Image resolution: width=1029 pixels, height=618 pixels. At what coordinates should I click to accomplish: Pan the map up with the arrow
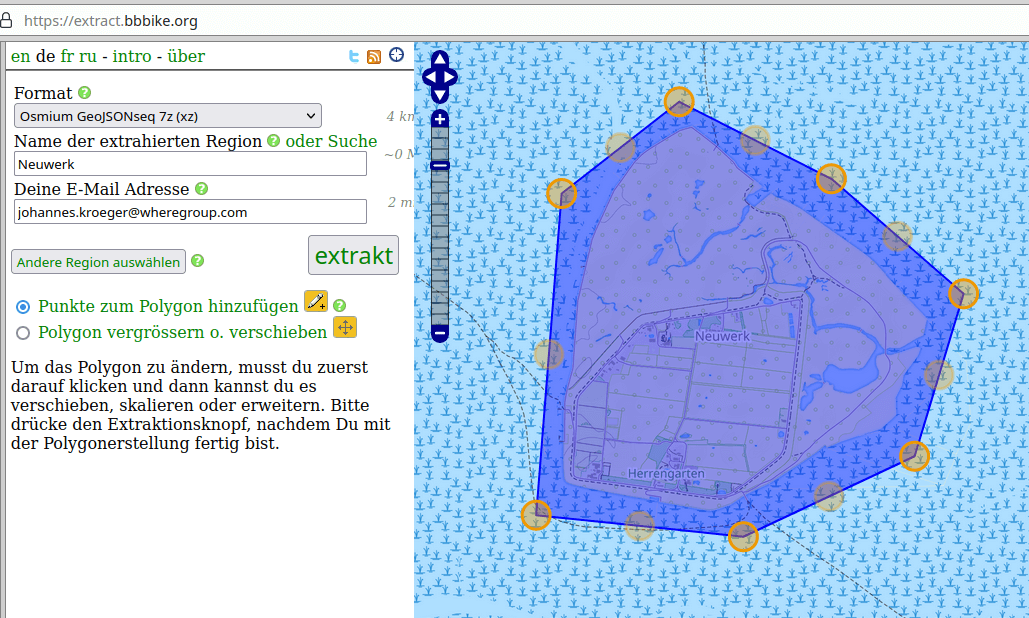coord(439,60)
